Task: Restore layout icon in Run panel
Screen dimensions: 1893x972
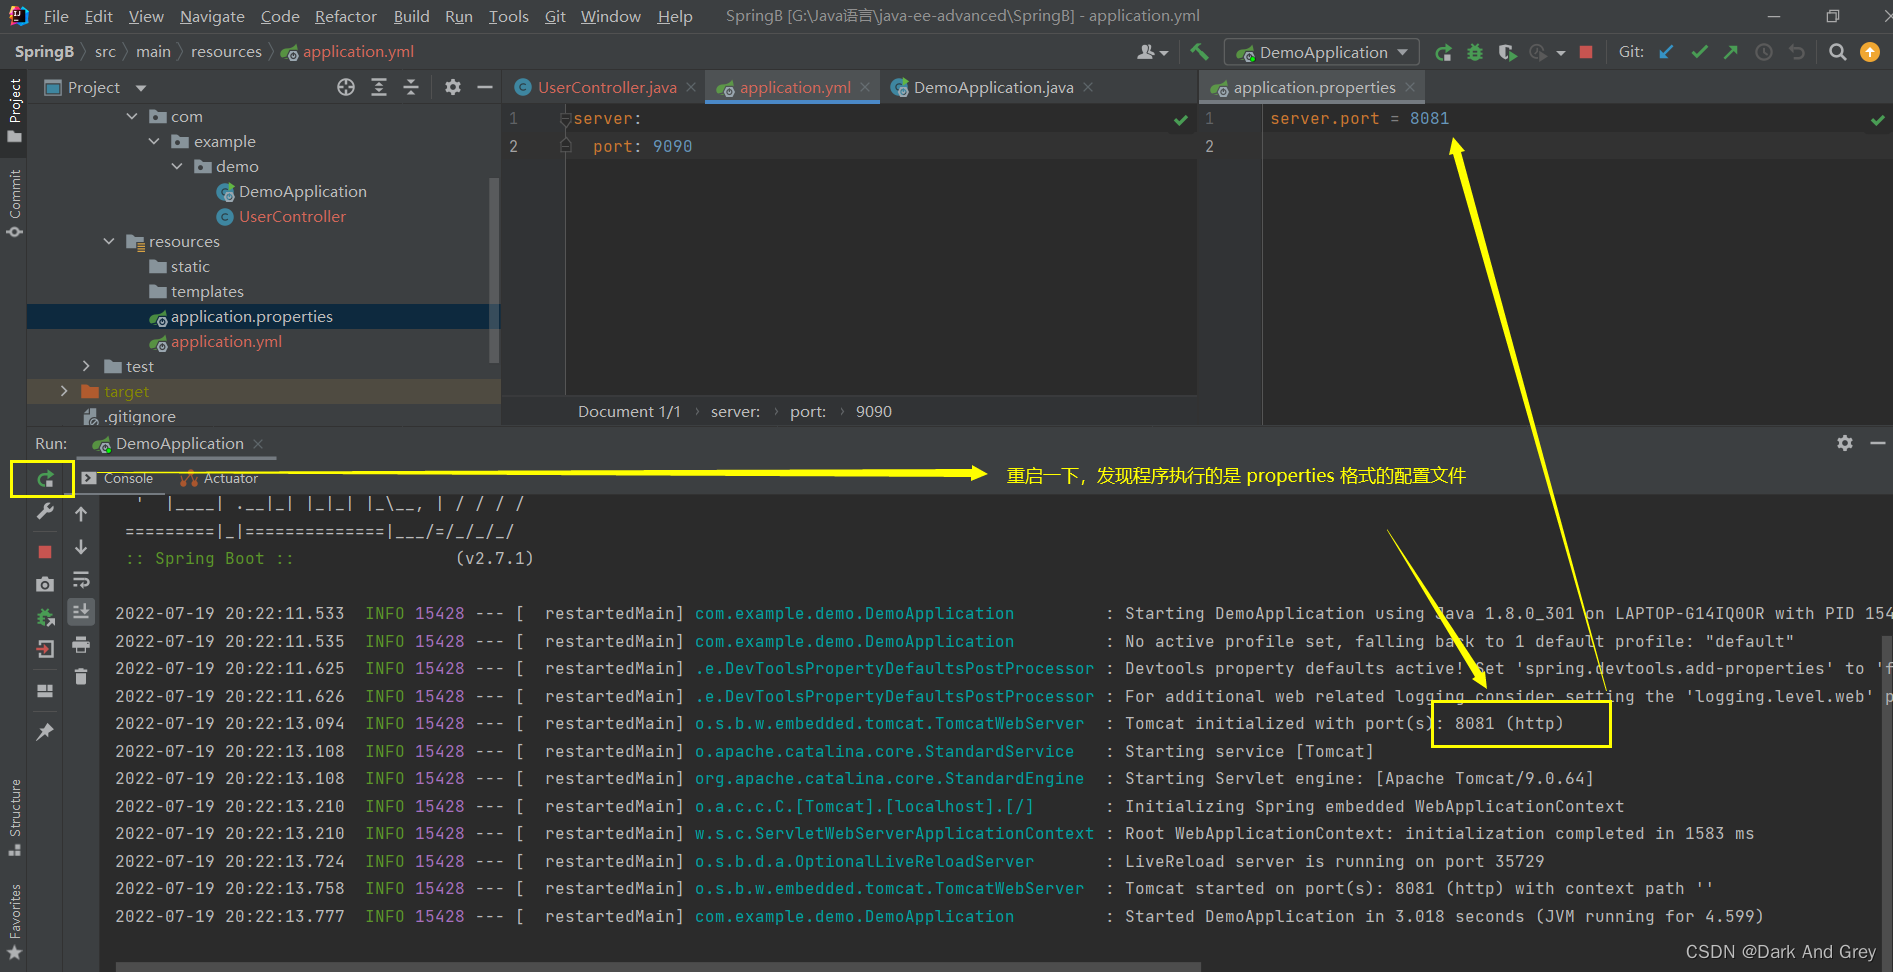Action: (x=45, y=691)
